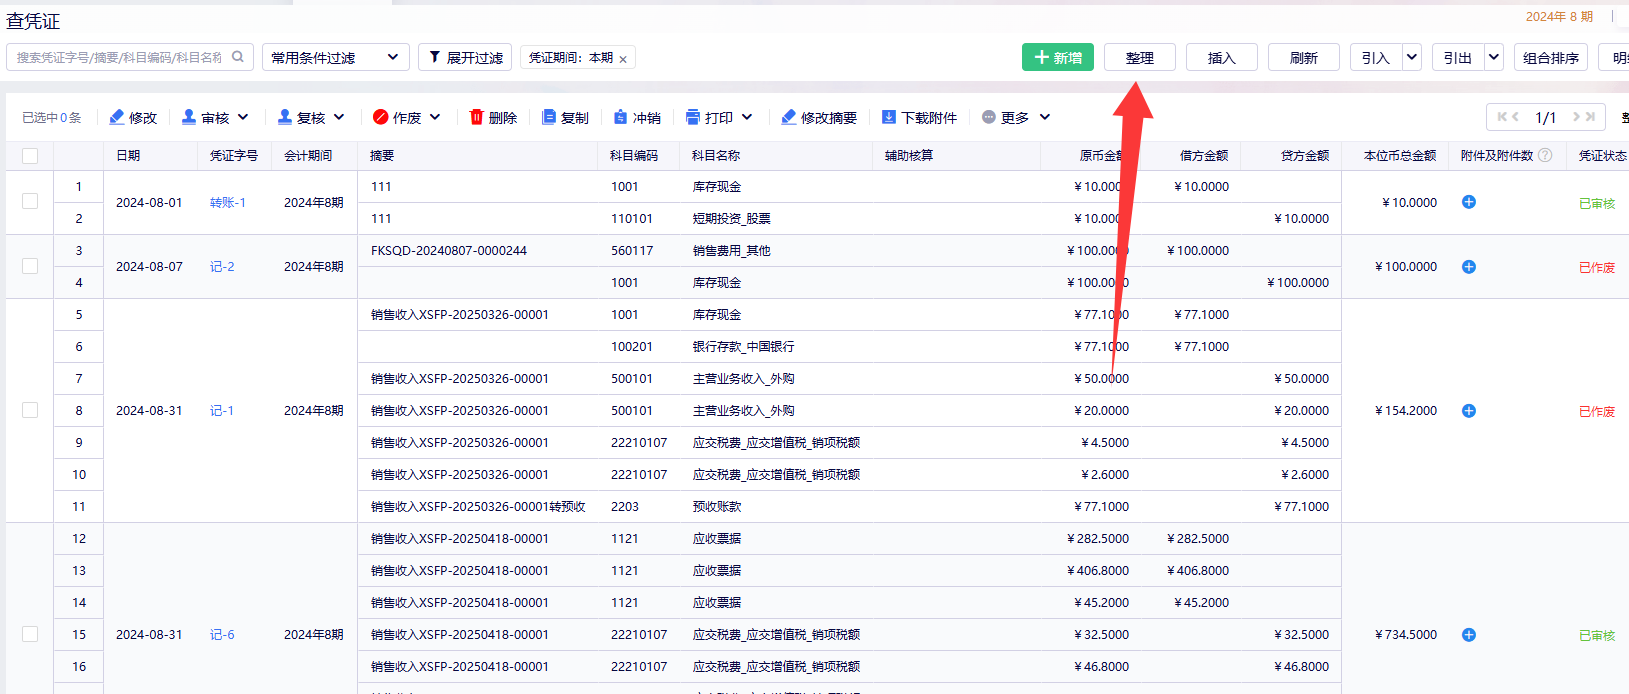Check the box for voucher 记-6
This screenshot has width=1629, height=694.
pos(30,634)
